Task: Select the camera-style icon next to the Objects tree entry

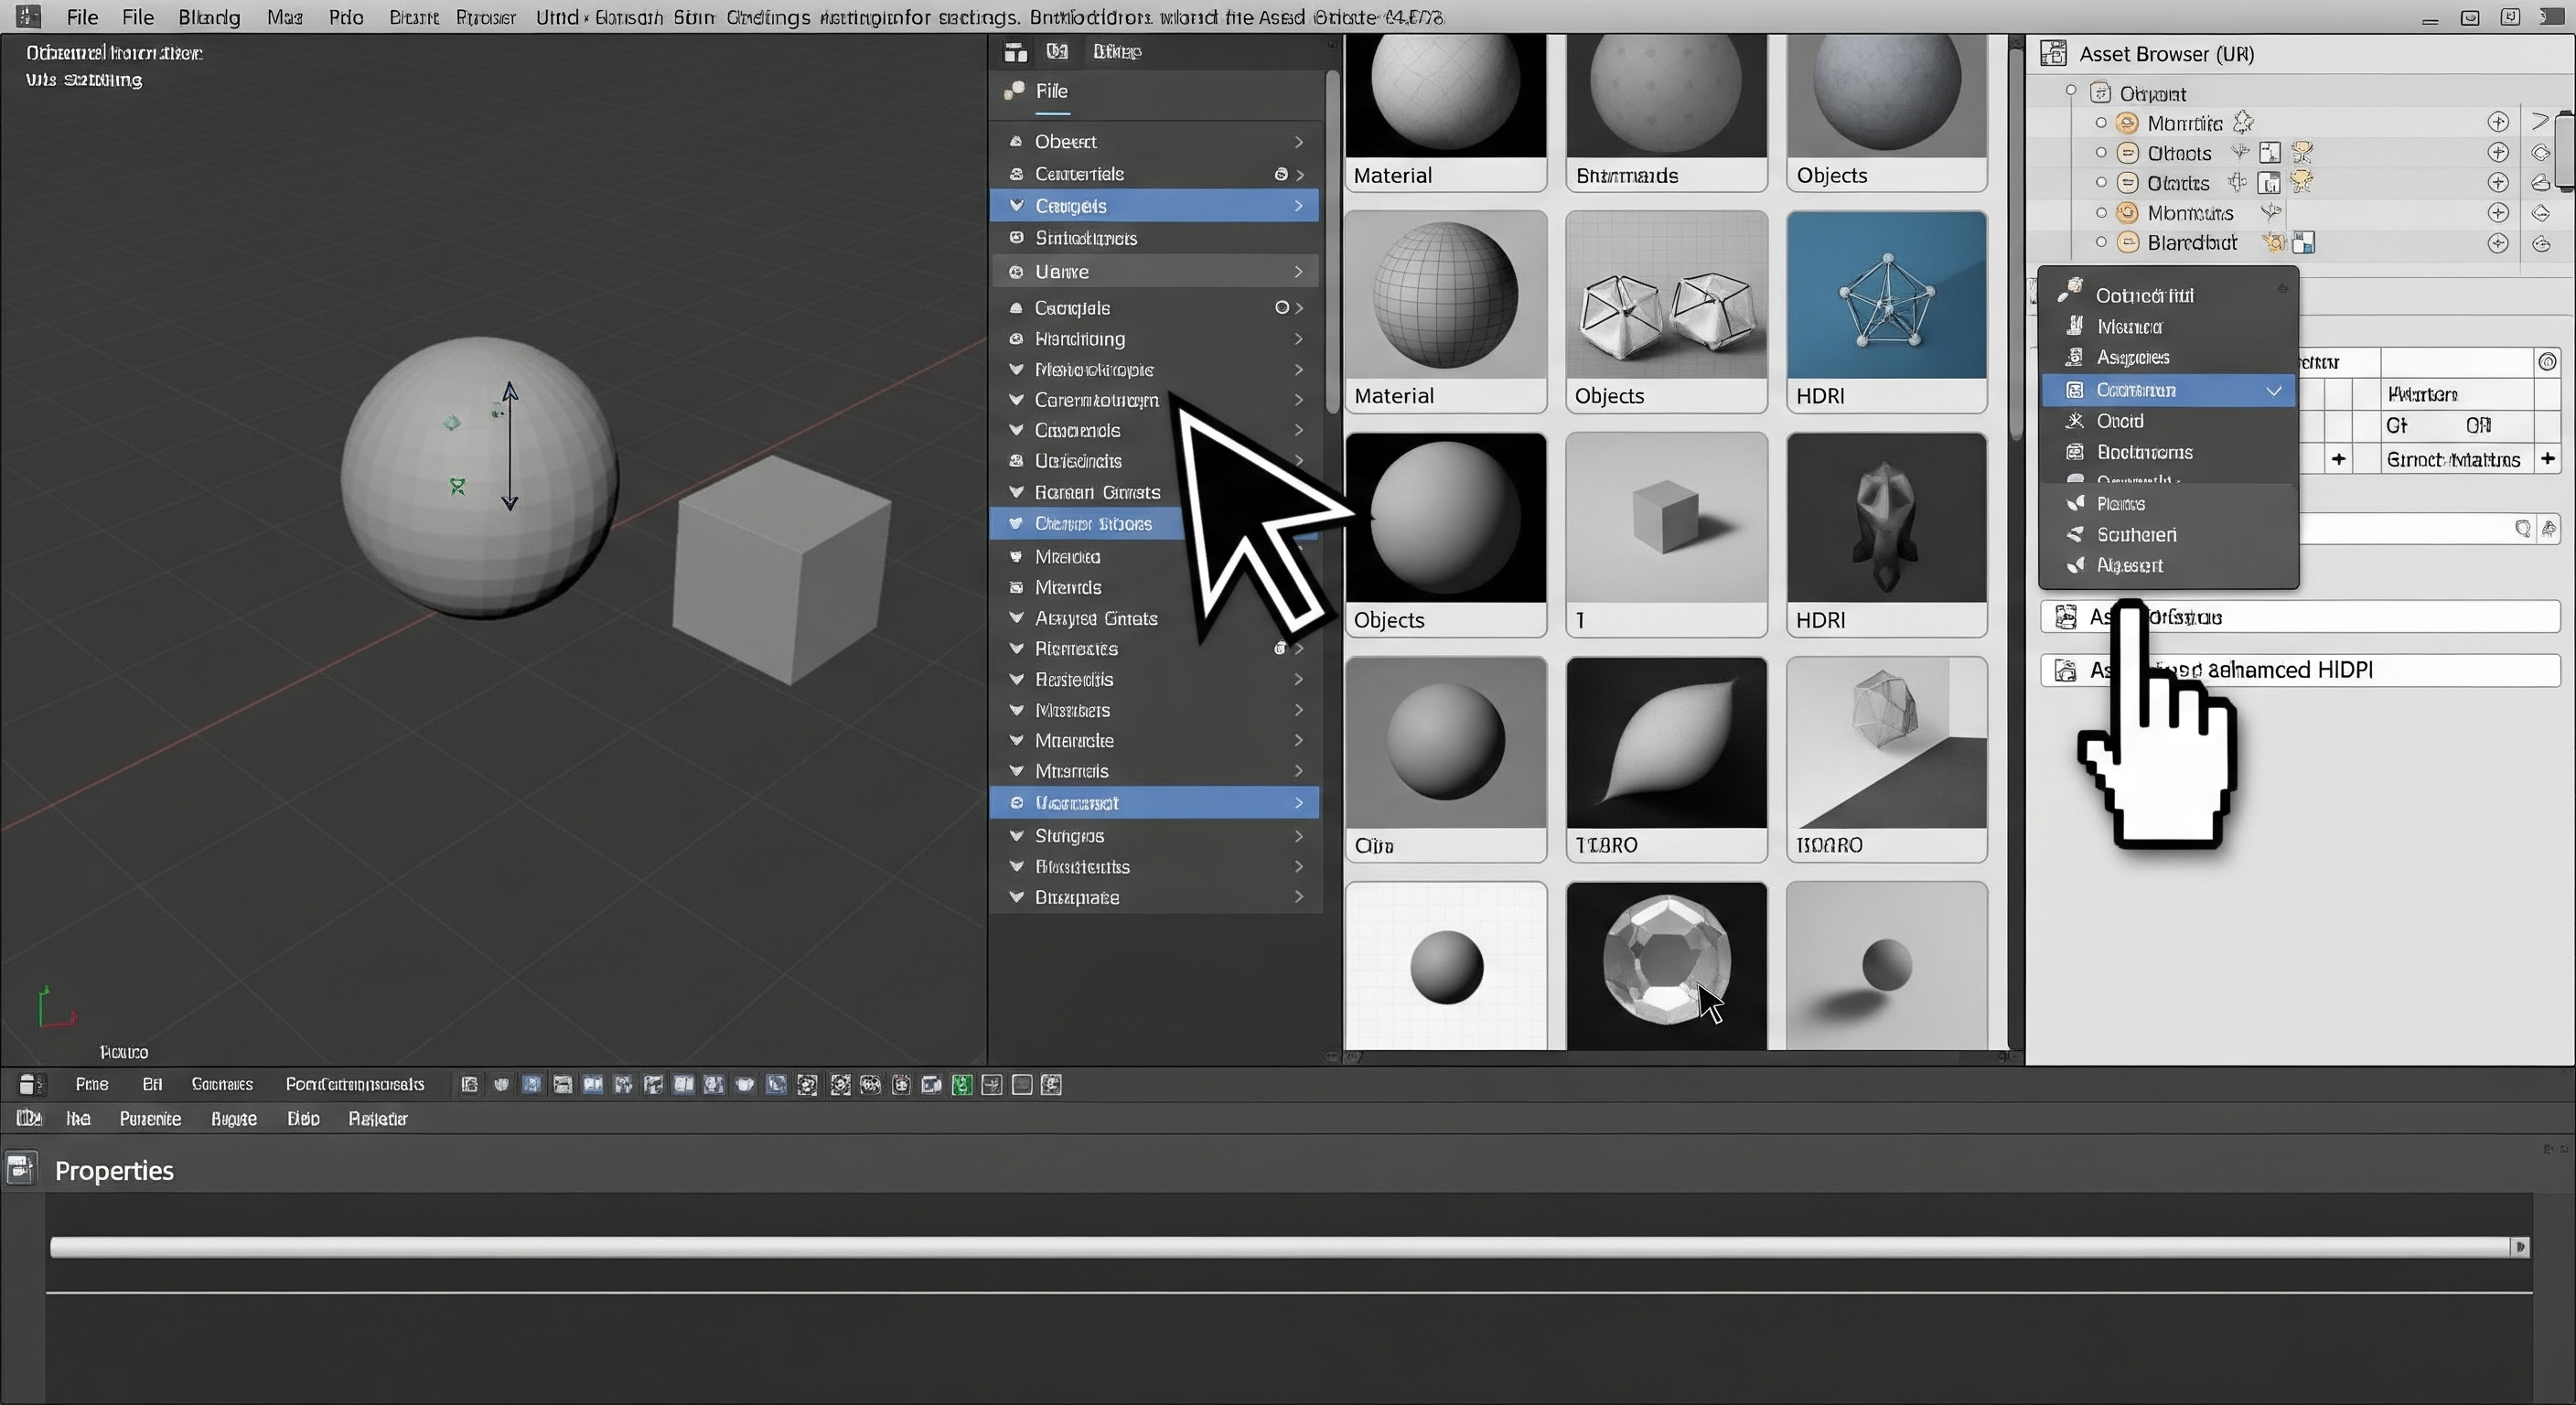Action: [2268, 153]
